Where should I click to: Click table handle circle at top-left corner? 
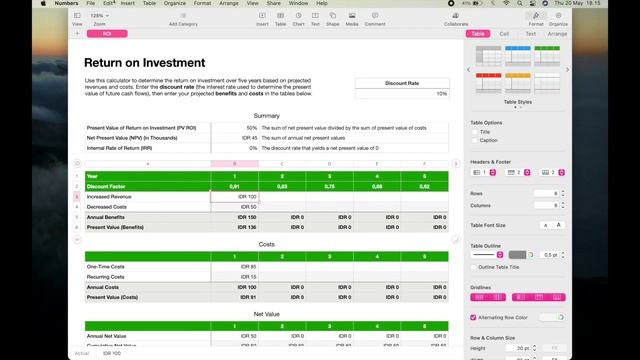coord(77,164)
